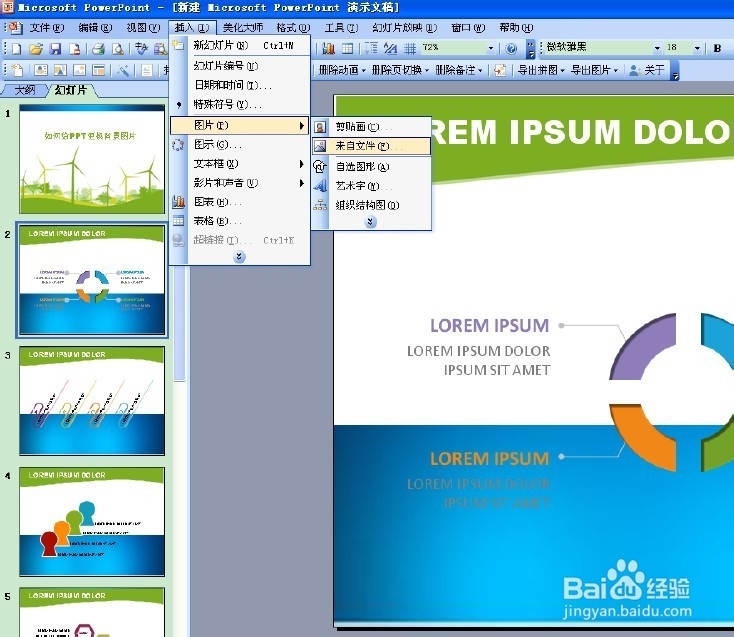
Task: Open the 工具 menu
Action: tap(341, 28)
